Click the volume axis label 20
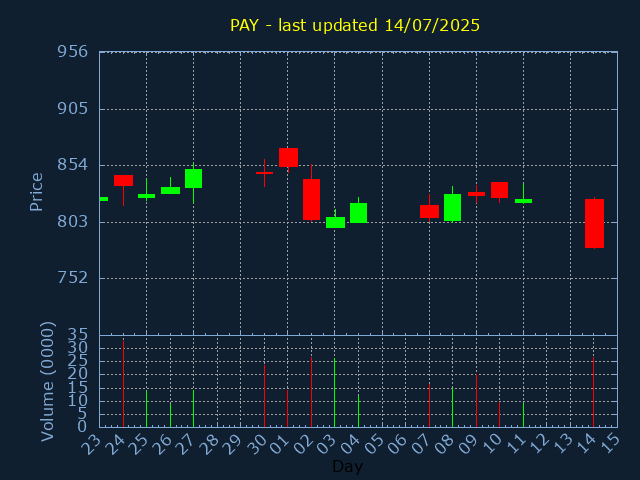Screen dimensions: 640x480 click(x=77, y=374)
